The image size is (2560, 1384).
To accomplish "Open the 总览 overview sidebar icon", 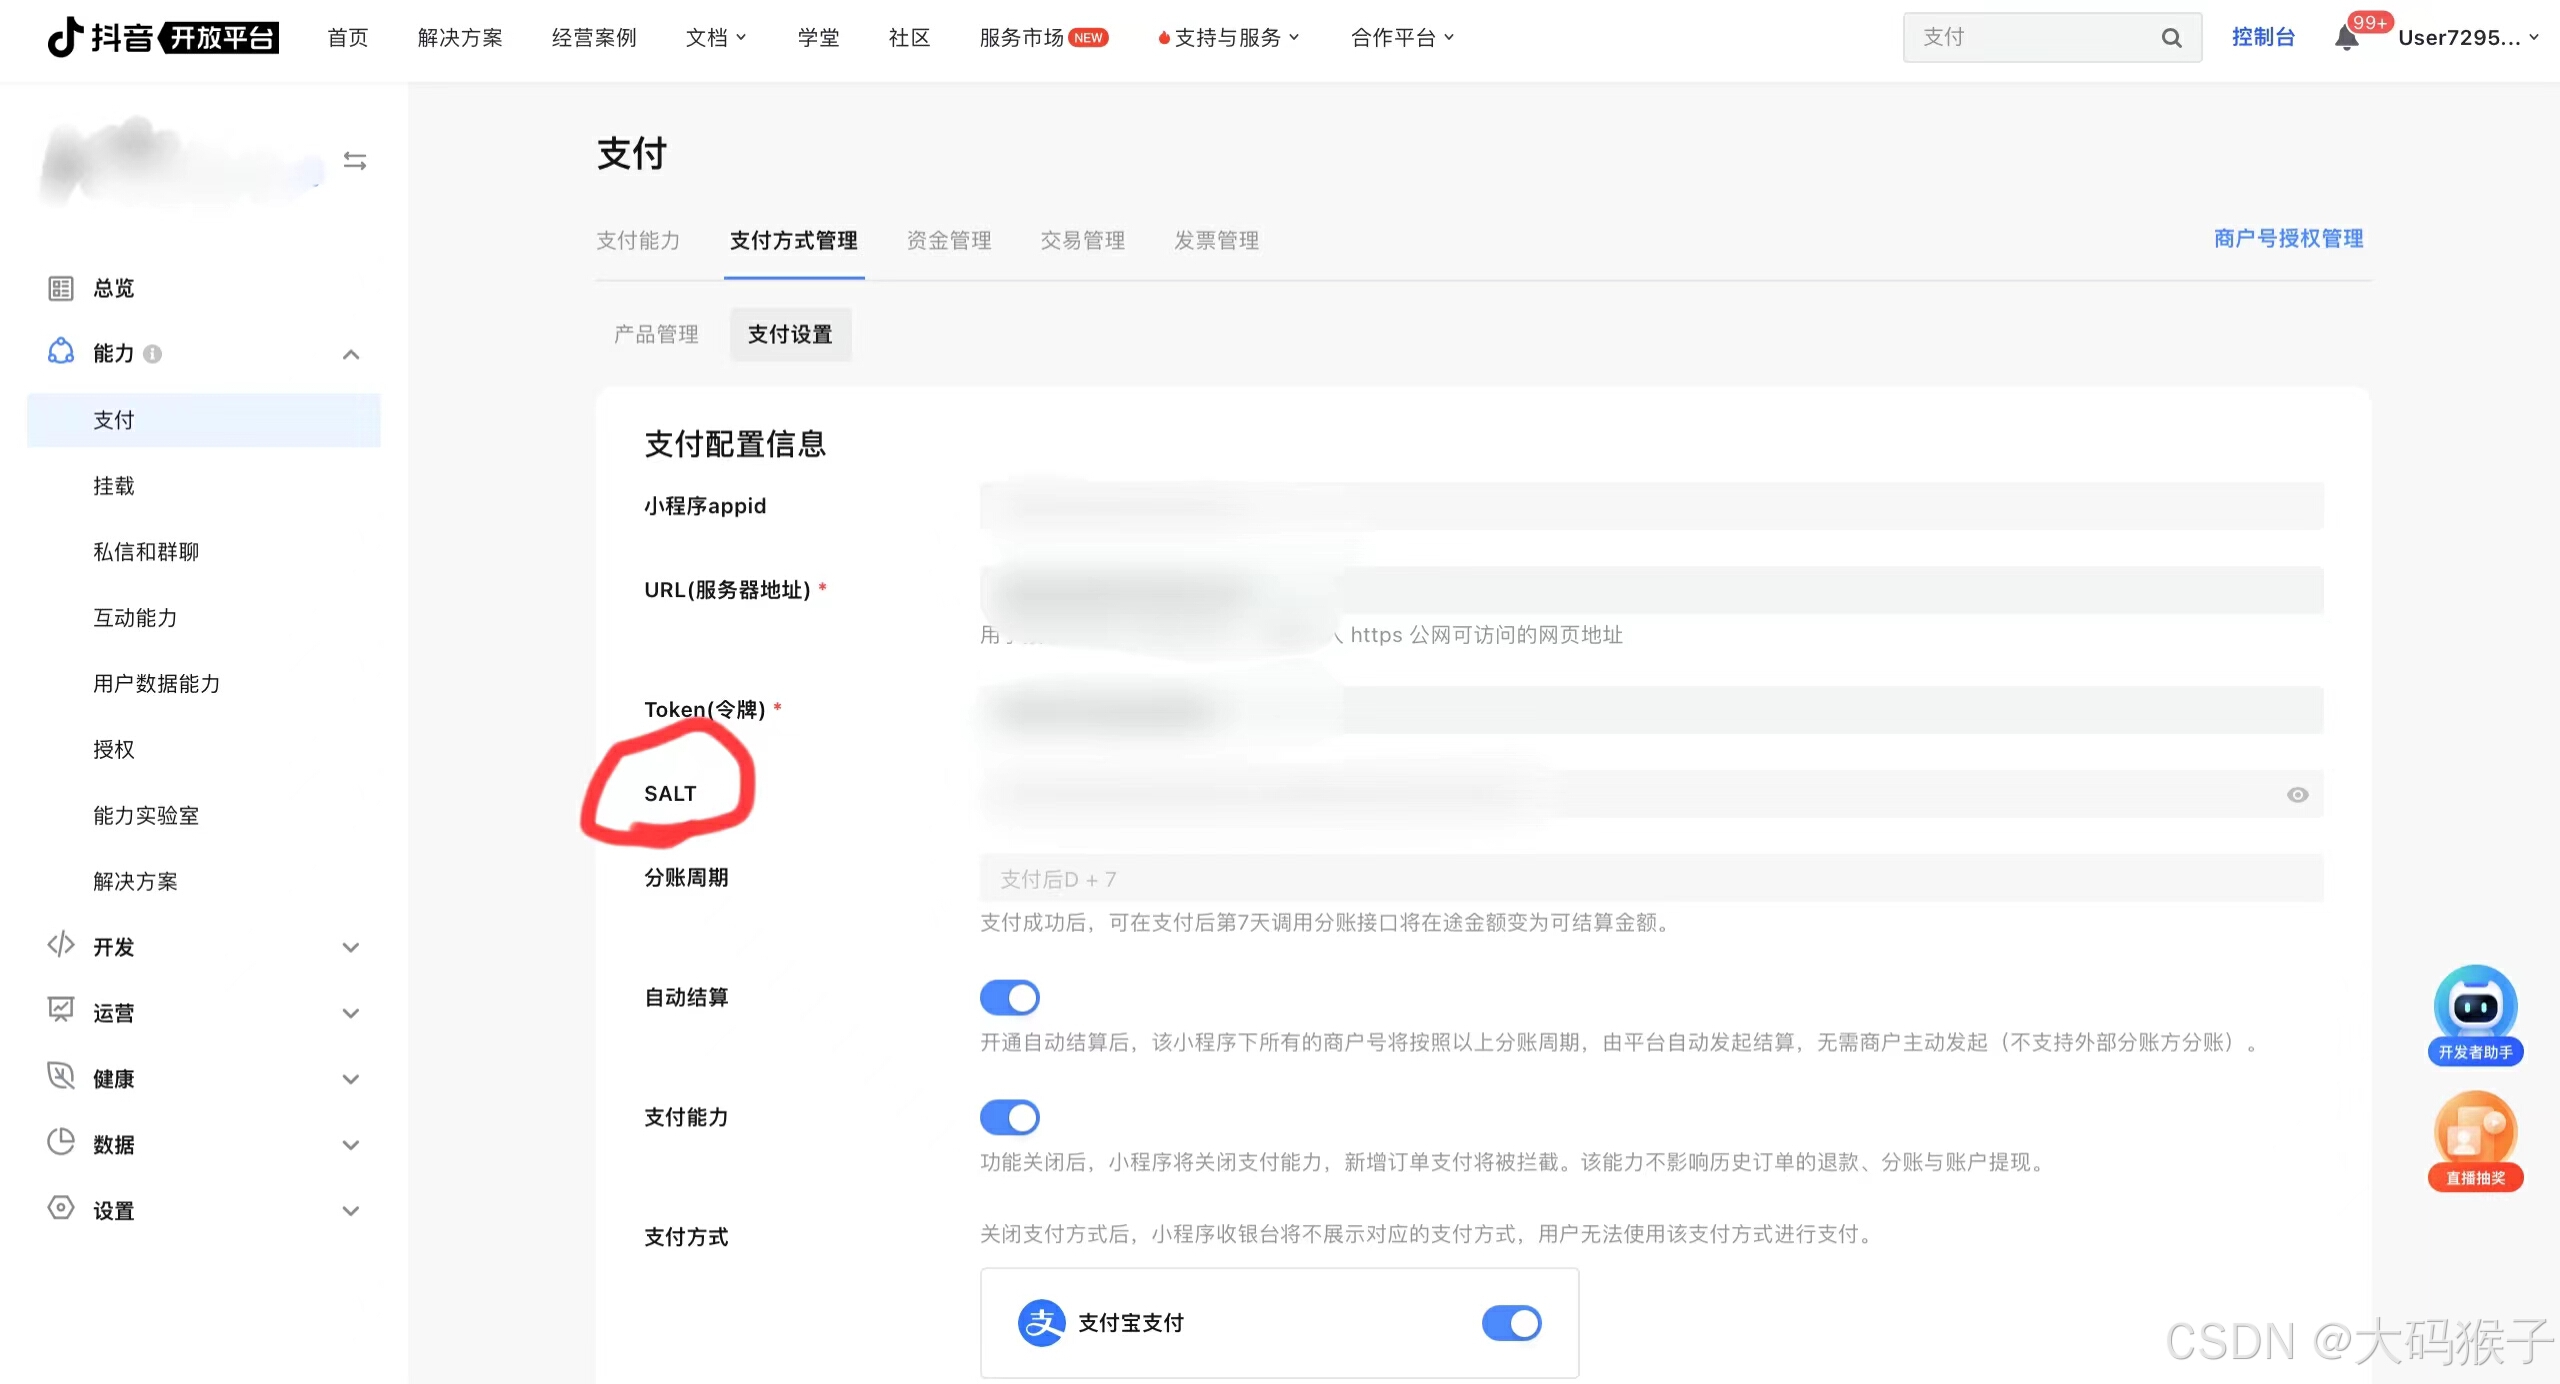I will [x=60, y=287].
